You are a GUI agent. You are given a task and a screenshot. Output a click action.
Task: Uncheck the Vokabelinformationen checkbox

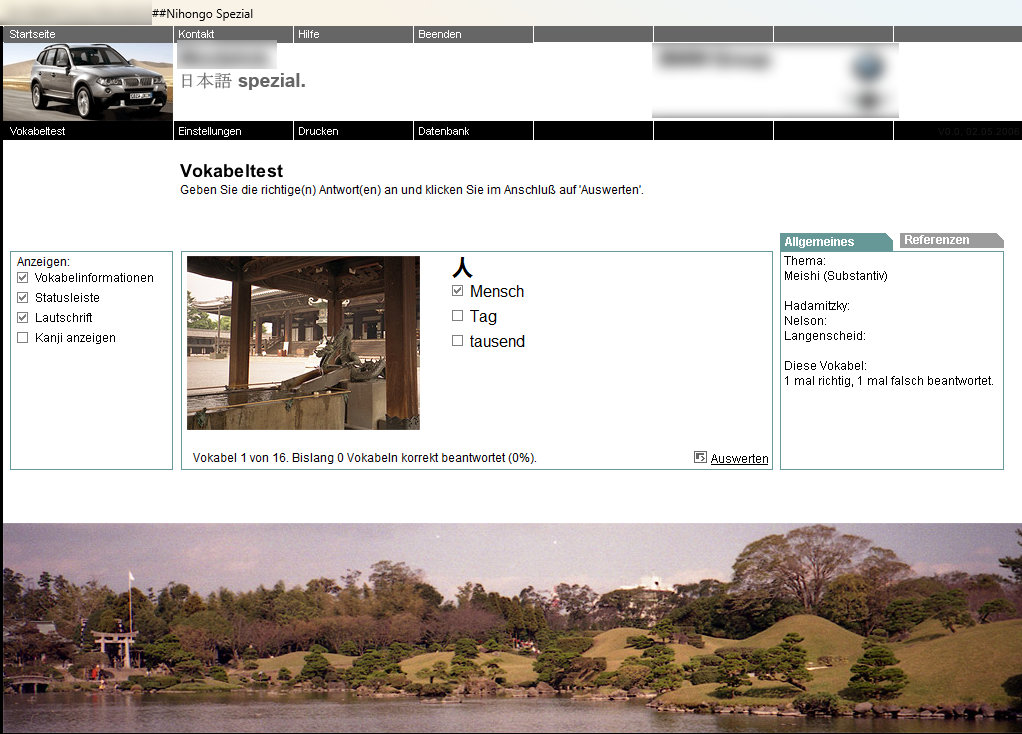(23, 278)
